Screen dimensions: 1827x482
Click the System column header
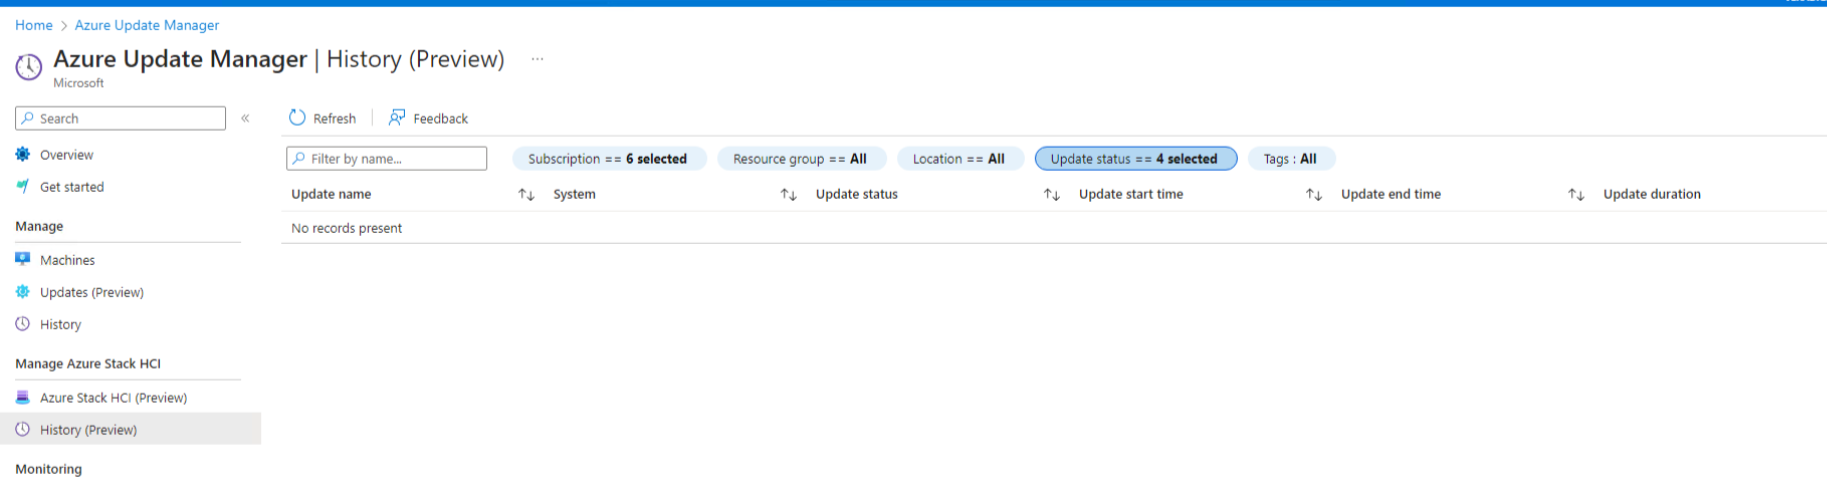pos(574,194)
